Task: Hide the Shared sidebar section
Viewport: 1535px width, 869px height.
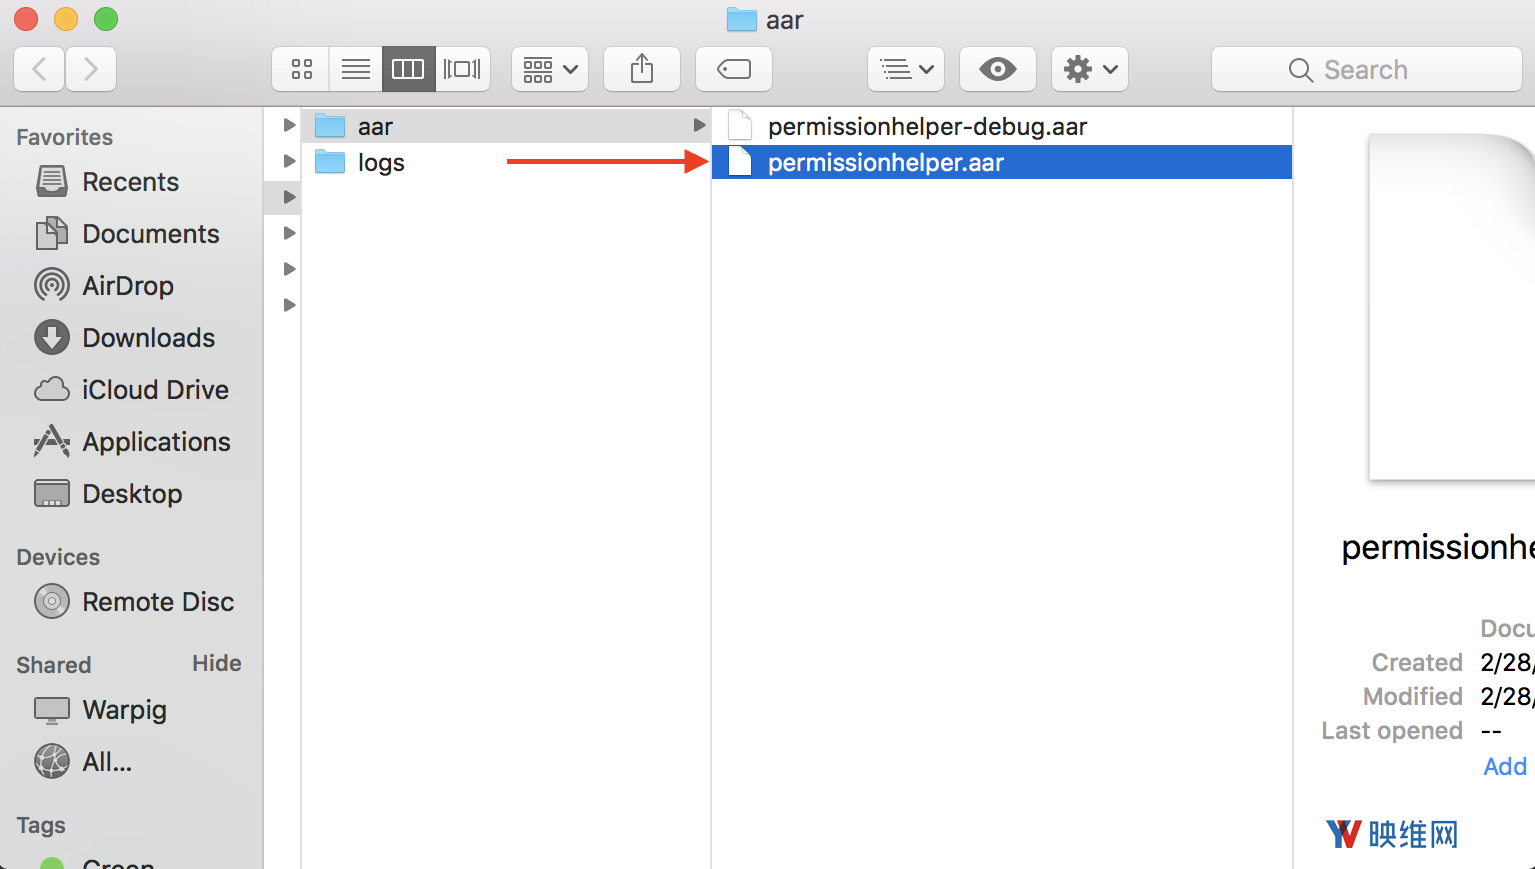Action: point(216,664)
